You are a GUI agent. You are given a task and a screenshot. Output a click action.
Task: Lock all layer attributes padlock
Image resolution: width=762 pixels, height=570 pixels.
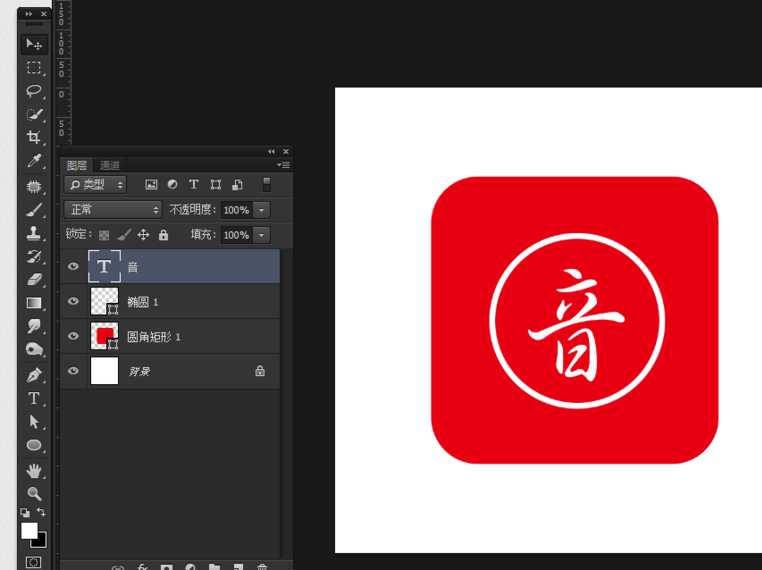pos(163,235)
